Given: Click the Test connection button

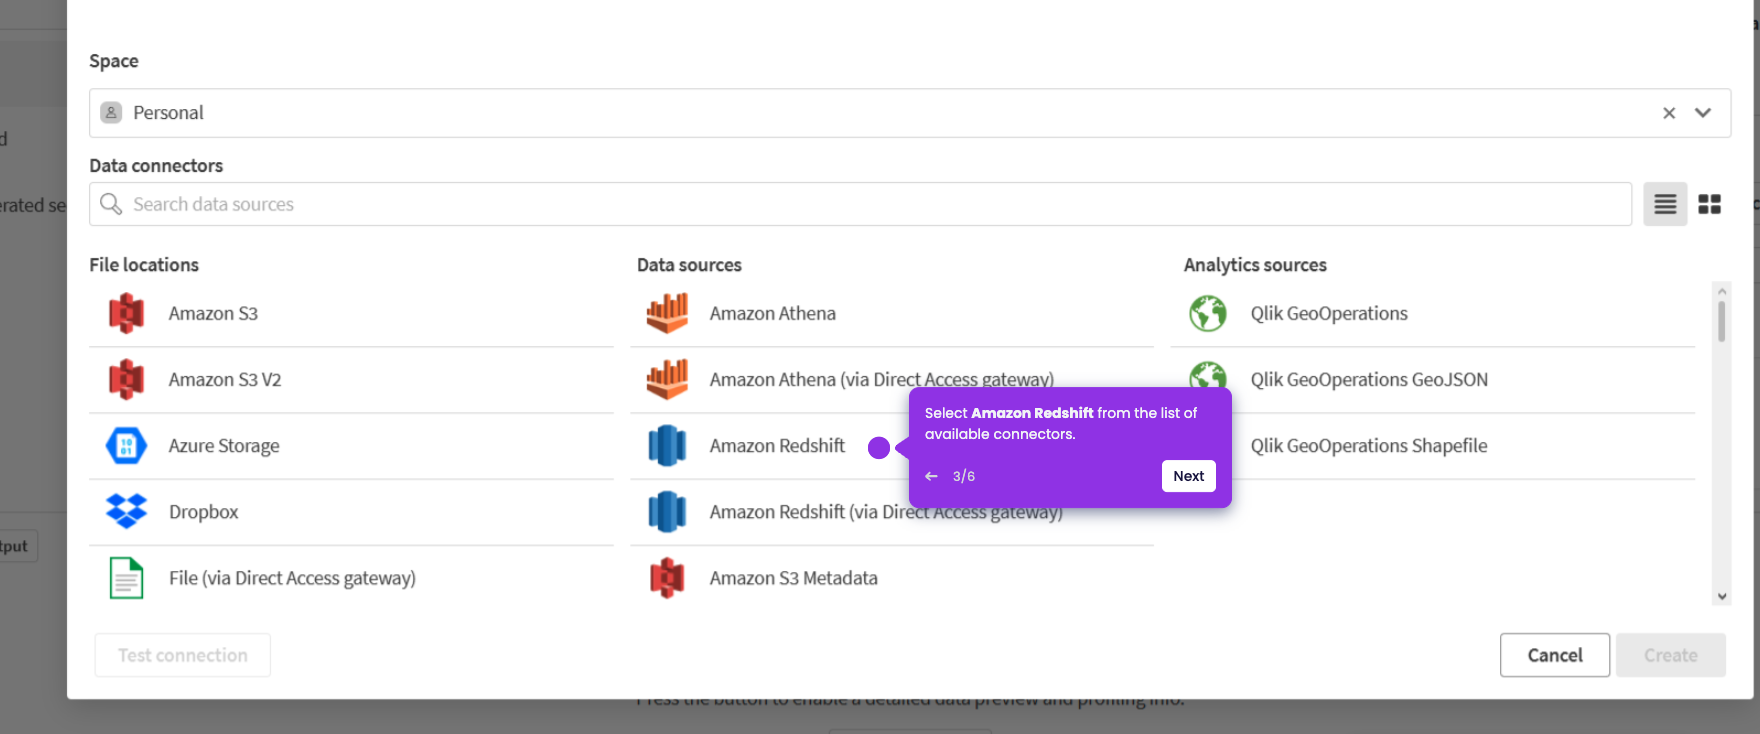Looking at the screenshot, I should [x=183, y=655].
